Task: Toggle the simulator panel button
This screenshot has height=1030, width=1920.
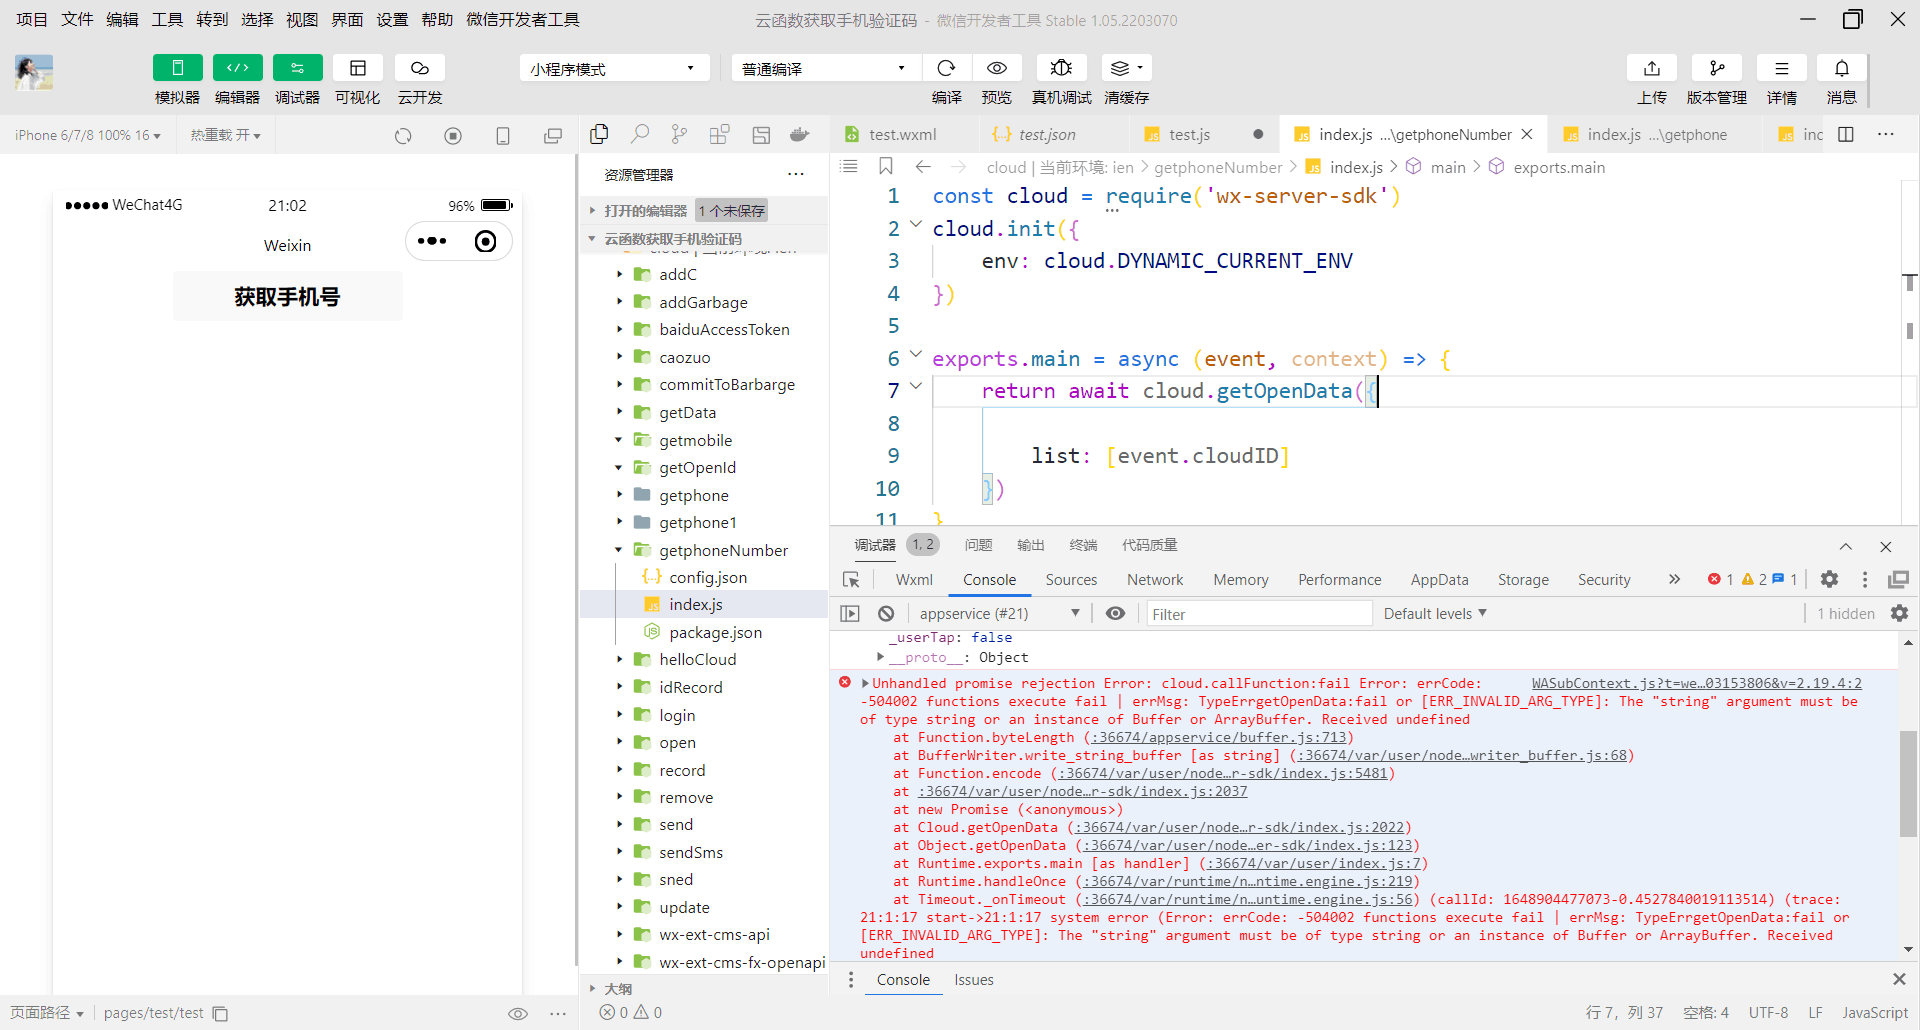Action: (x=178, y=68)
